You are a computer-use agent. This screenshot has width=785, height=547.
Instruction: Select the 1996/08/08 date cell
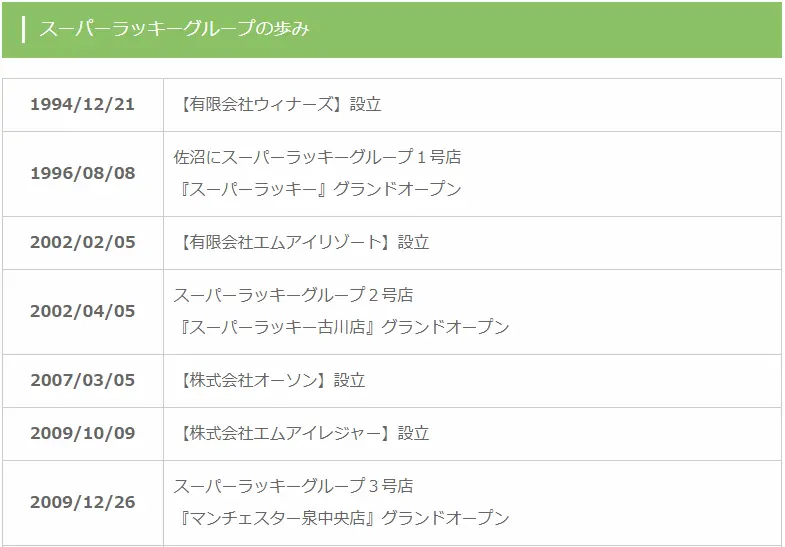83,174
